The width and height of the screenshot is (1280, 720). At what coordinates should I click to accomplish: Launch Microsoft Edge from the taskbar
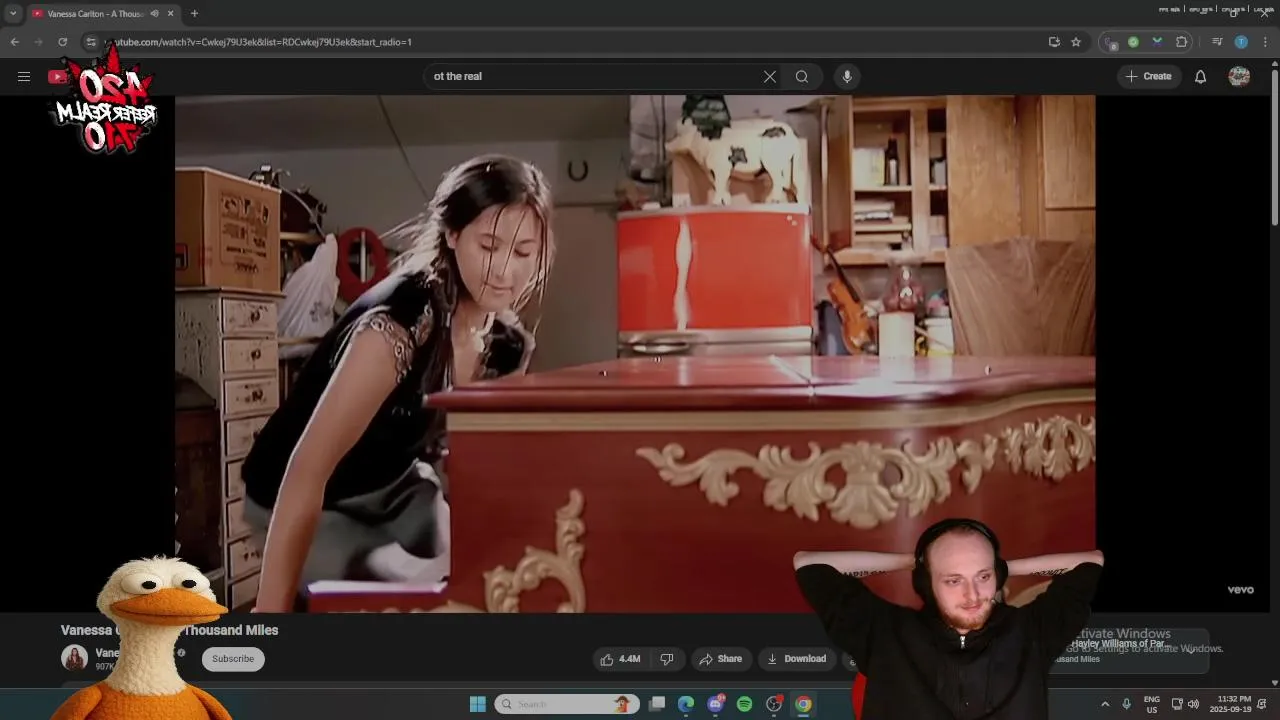click(686, 704)
